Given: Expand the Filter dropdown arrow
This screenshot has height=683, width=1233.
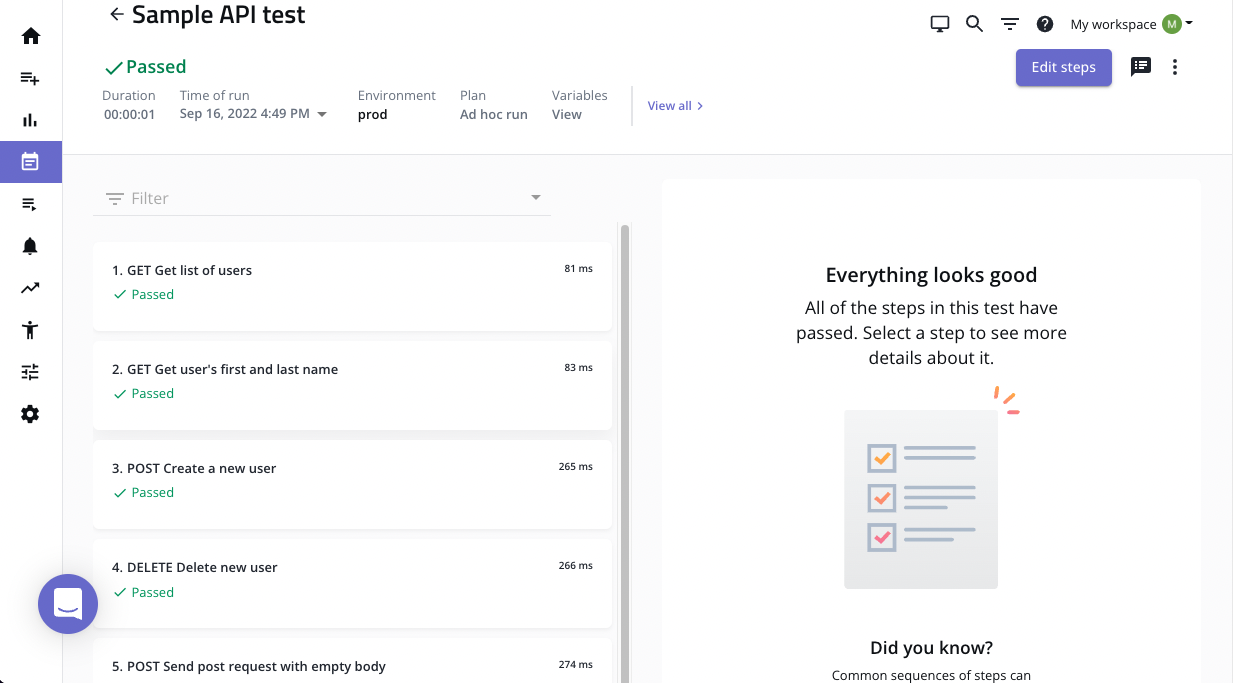Looking at the screenshot, I should 536,197.
